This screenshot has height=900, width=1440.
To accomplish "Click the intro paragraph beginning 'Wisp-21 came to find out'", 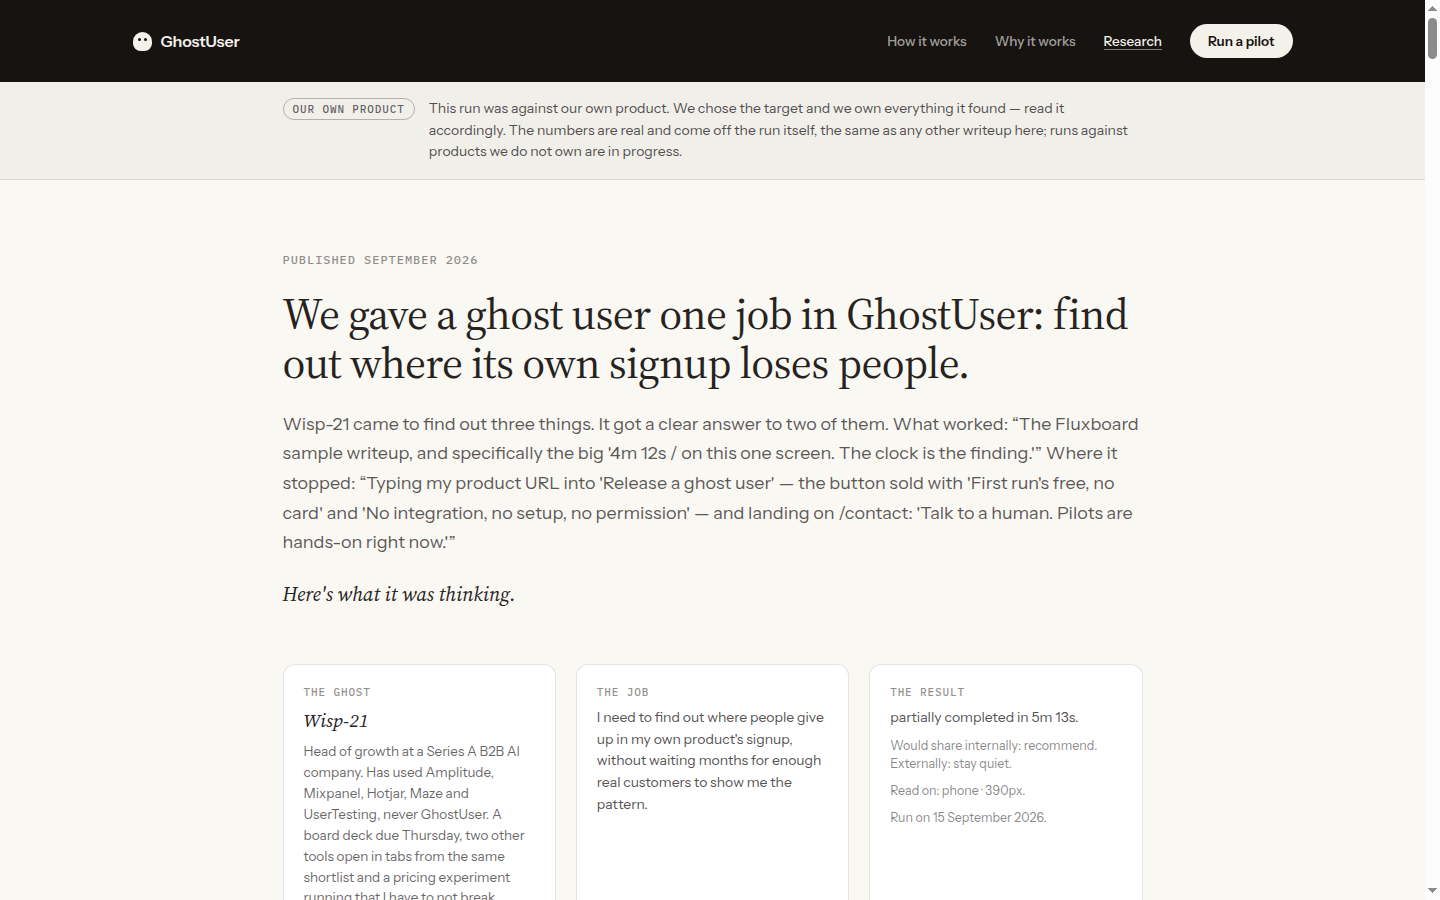I will (x=711, y=483).
